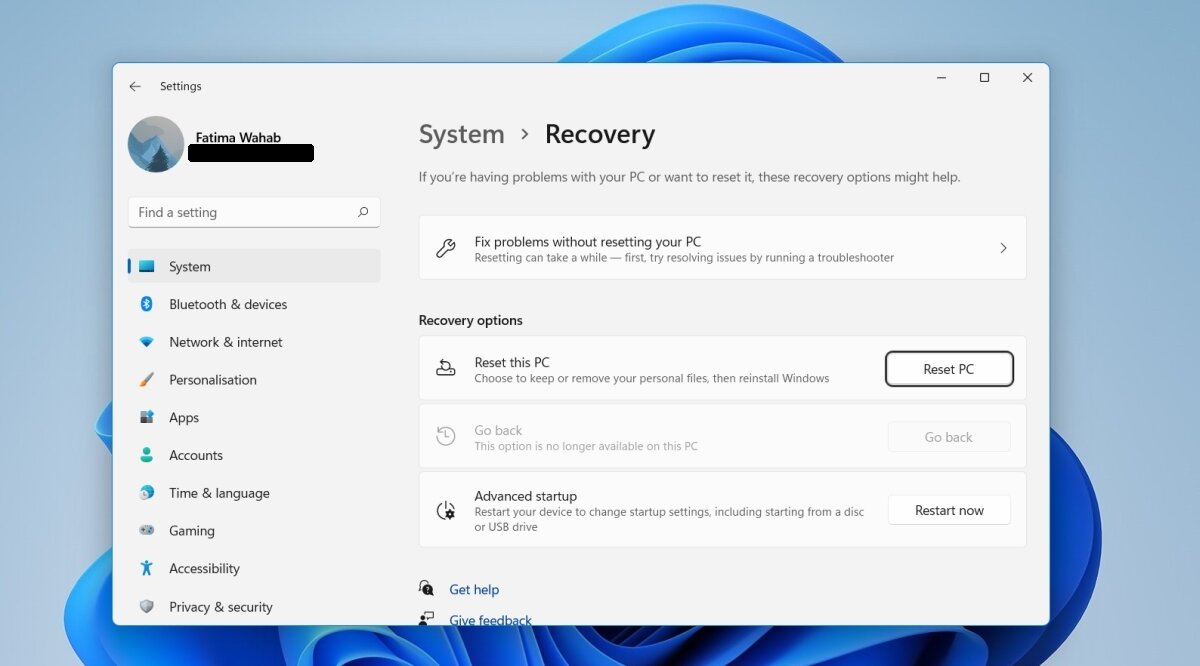Expand the Fix problems troubleshooter chevron
This screenshot has width=1200, height=666.
[x=1003, y=248]
